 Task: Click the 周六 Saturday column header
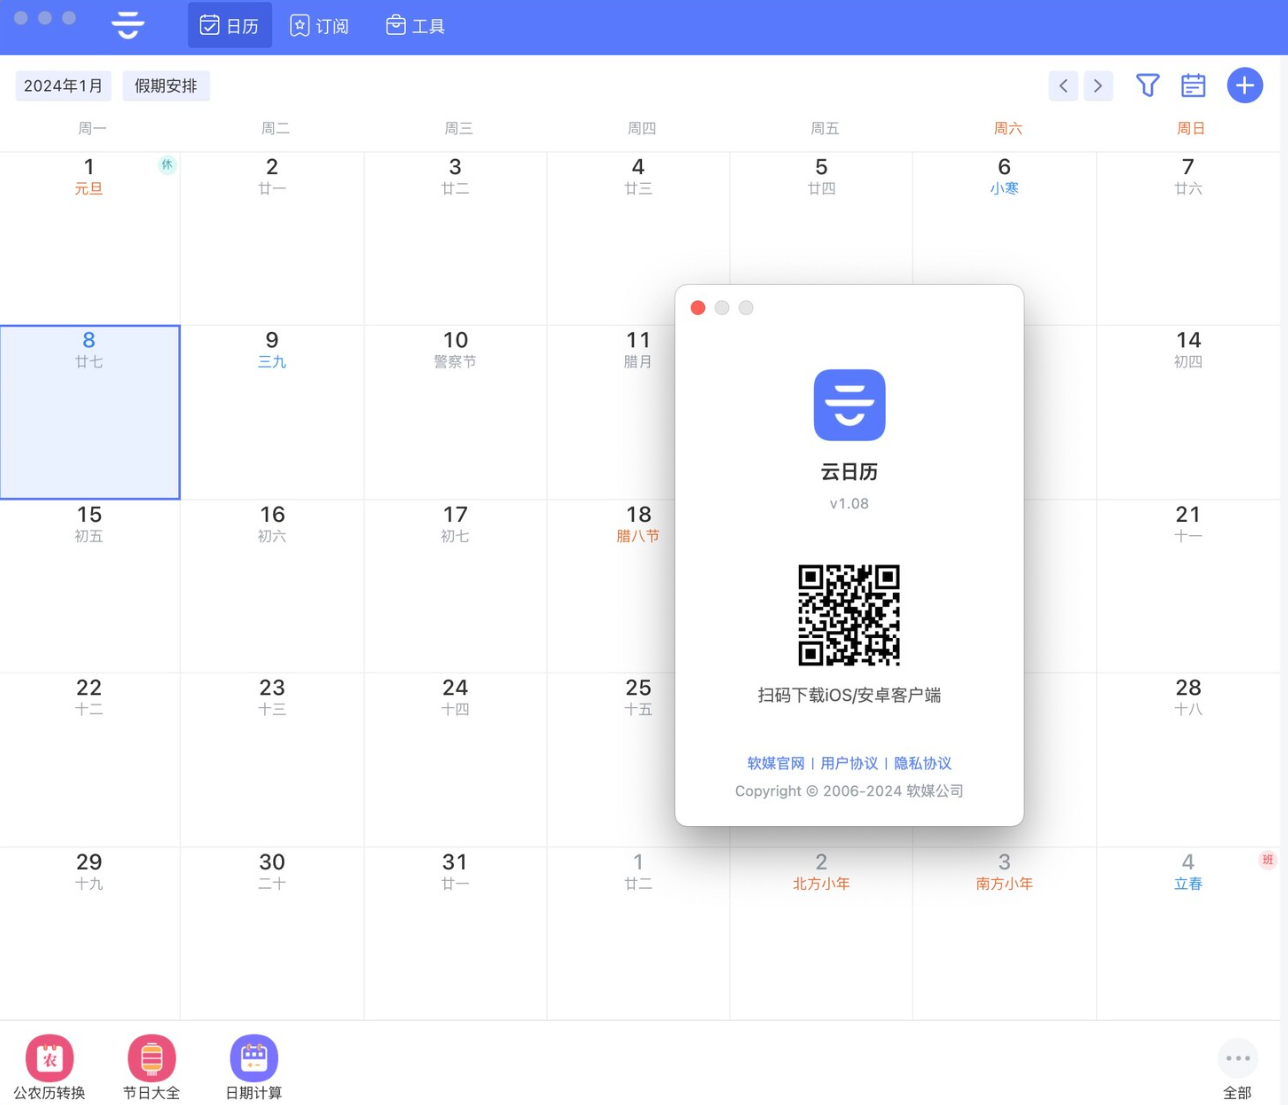(1008, 128)
